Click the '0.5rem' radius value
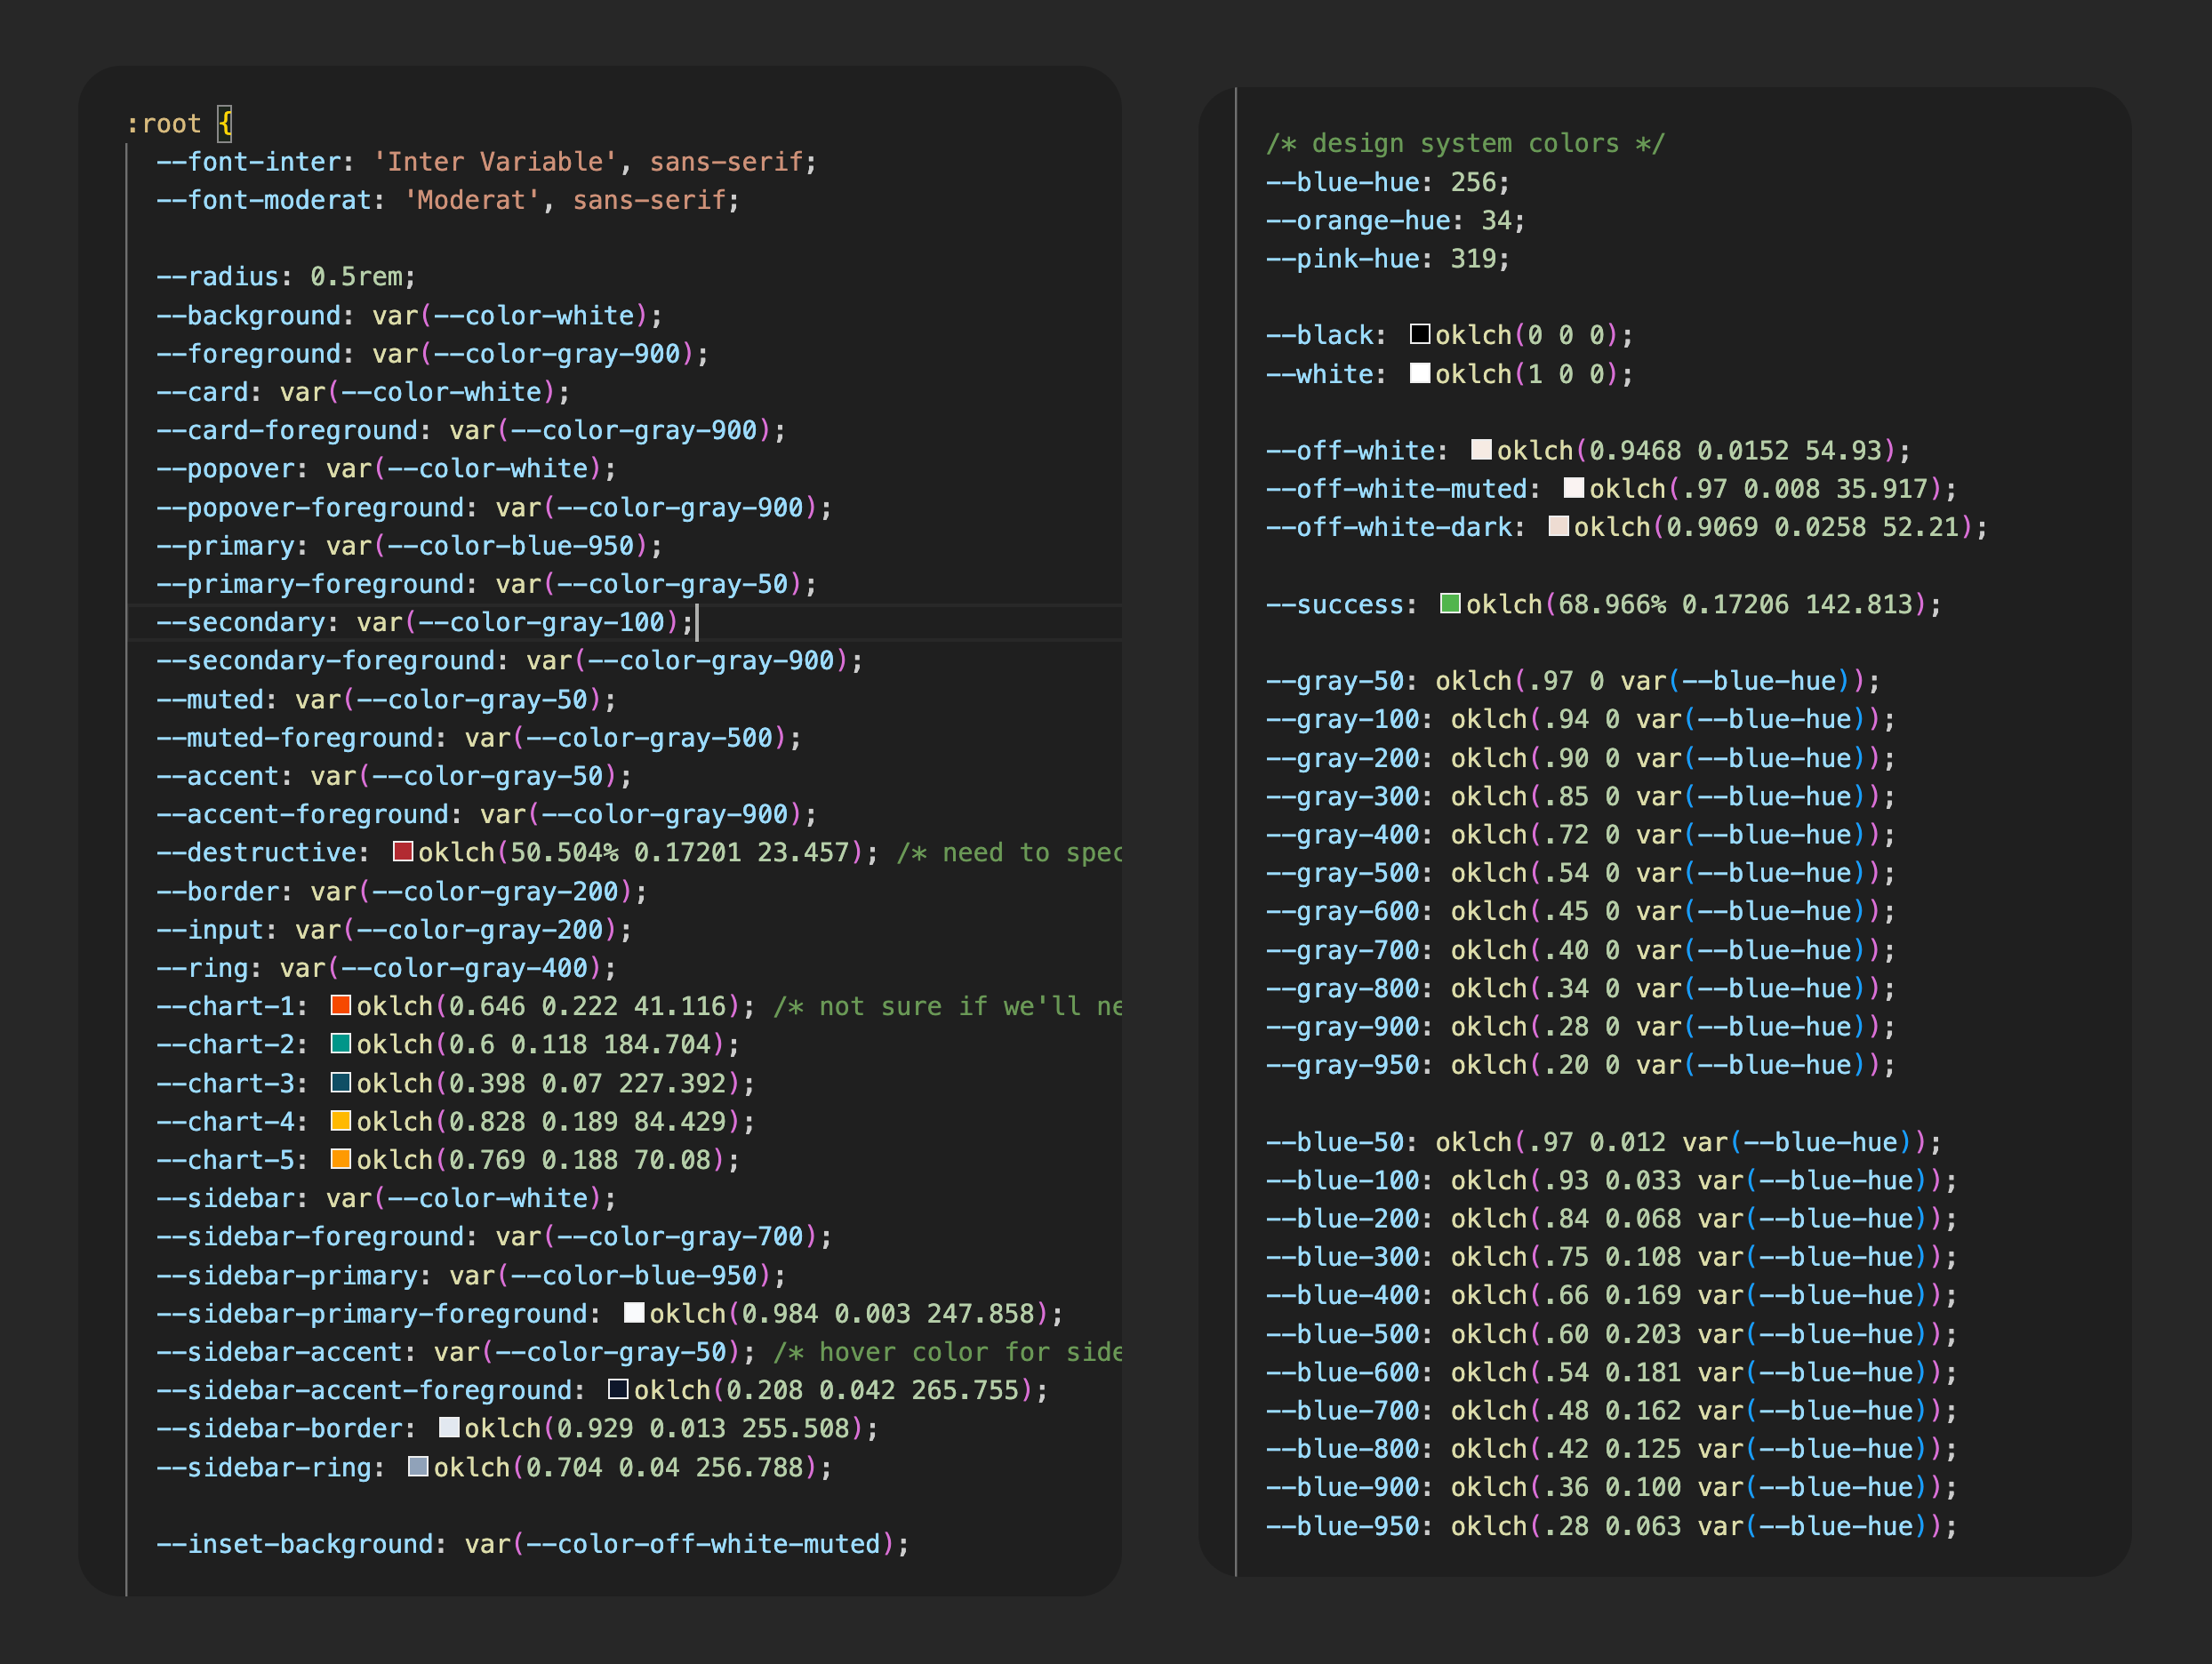This screenshot has width=2212, height=1664. (356, 277)
